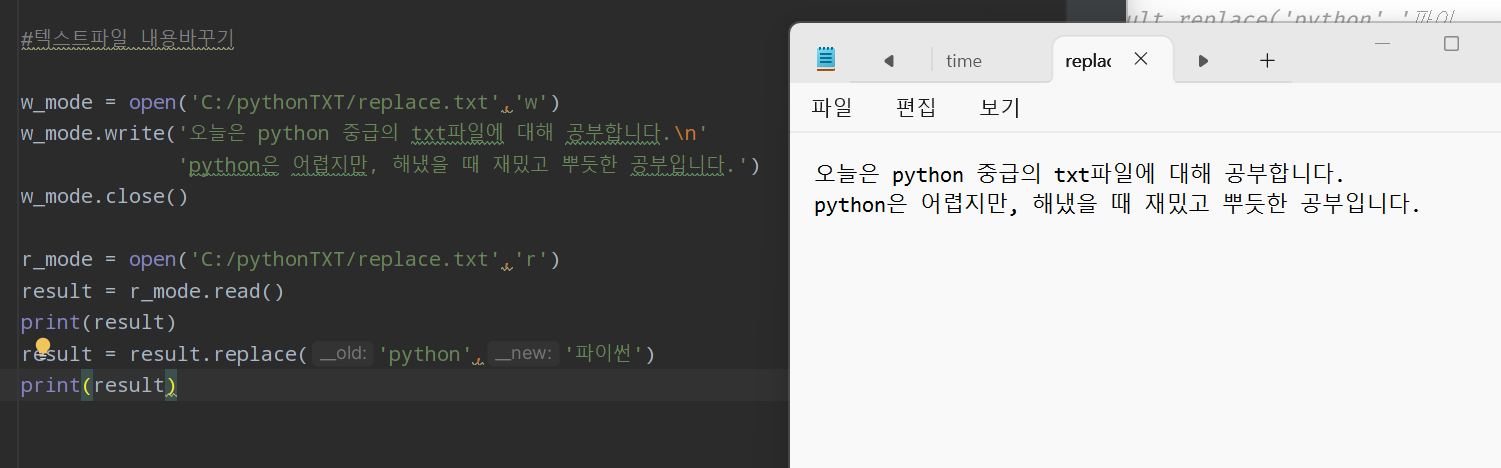Click Notepad line starting with 오늘은

coord(1080,175)
